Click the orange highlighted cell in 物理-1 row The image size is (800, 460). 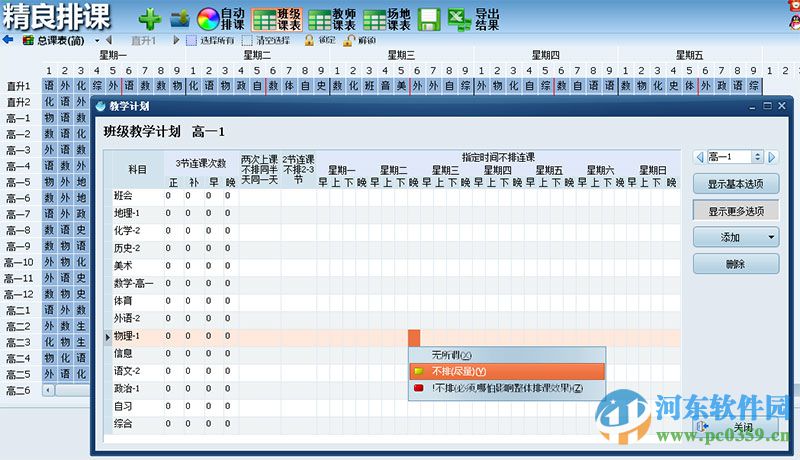point(414,338)
